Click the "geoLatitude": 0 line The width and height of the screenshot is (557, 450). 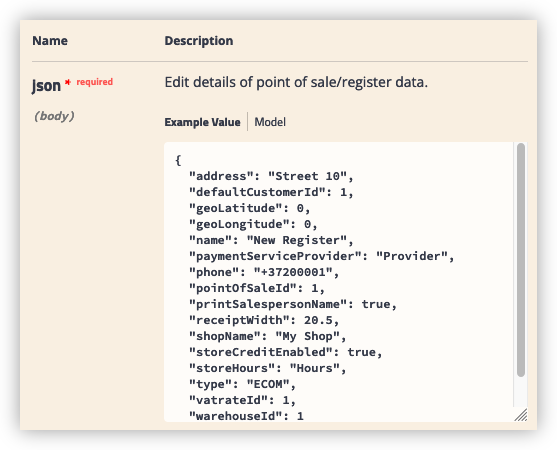click(x=249, y=208)
